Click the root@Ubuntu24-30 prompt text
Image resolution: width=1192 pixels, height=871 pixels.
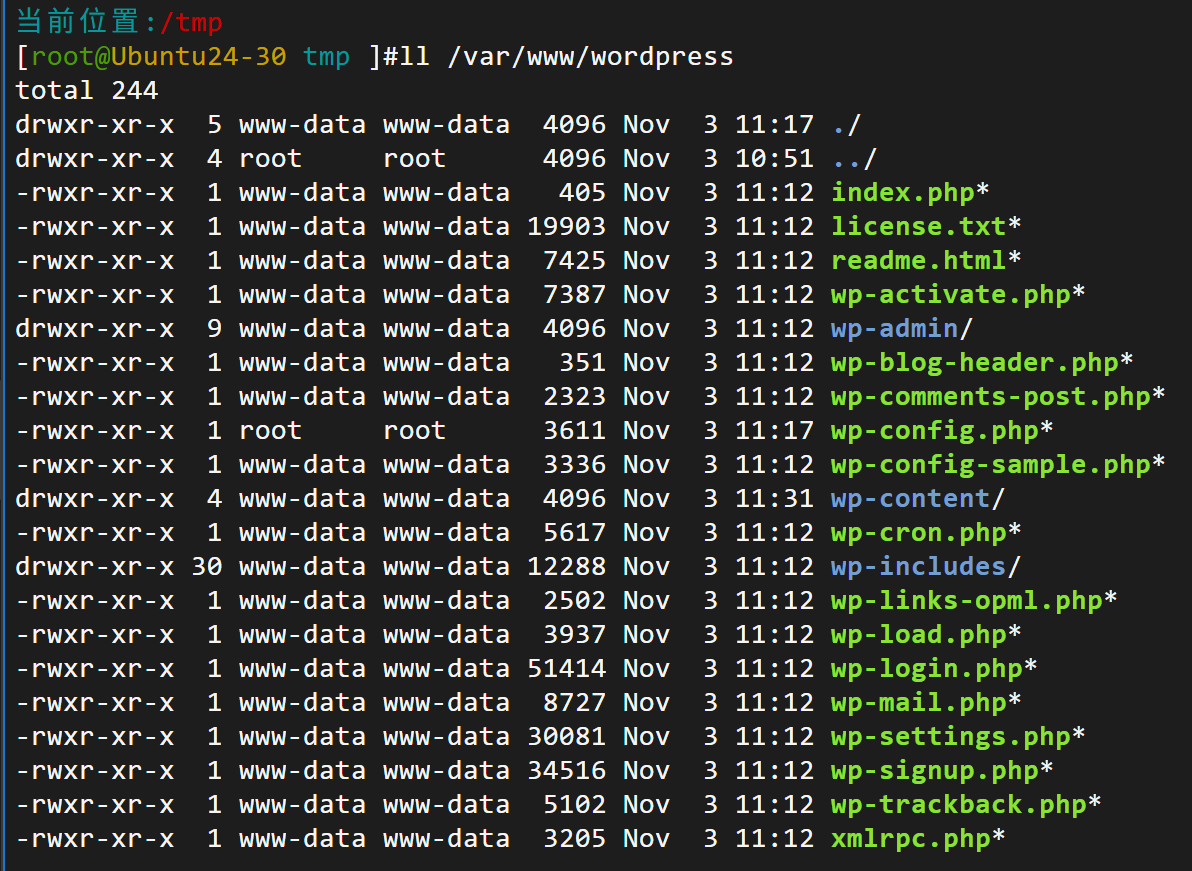(159, 57)
